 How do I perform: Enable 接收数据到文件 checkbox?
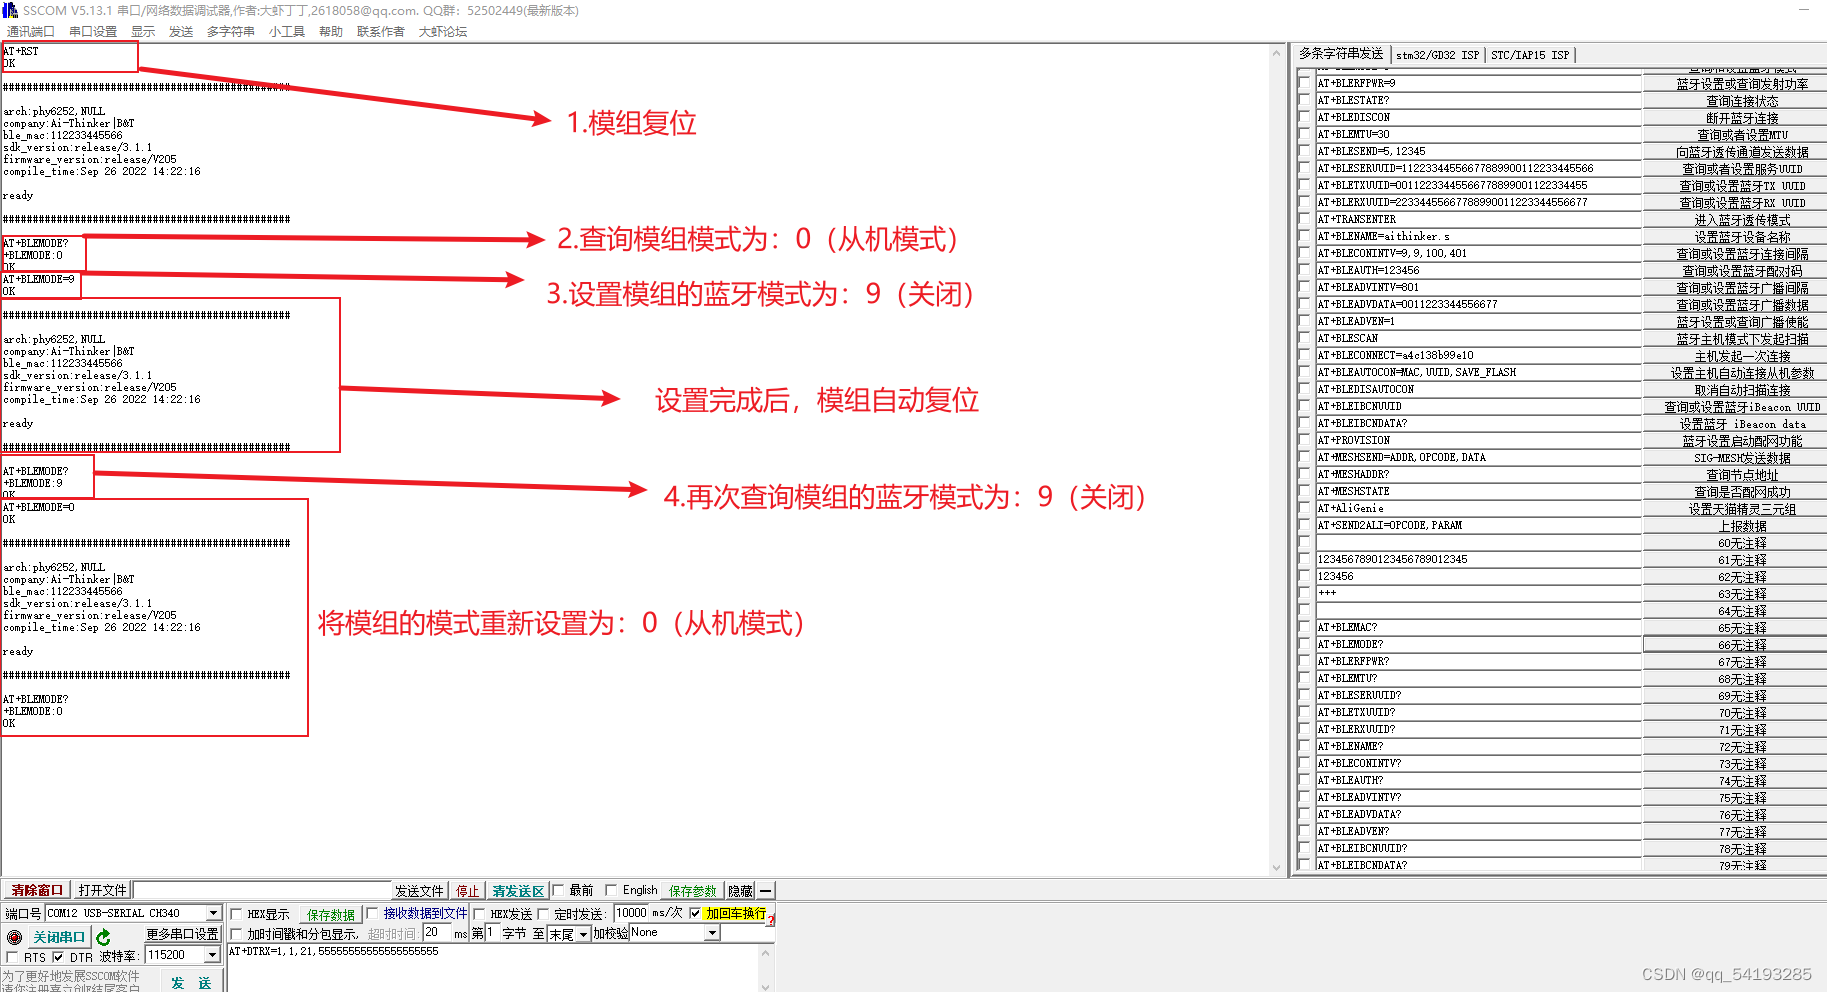pos(372,913)
